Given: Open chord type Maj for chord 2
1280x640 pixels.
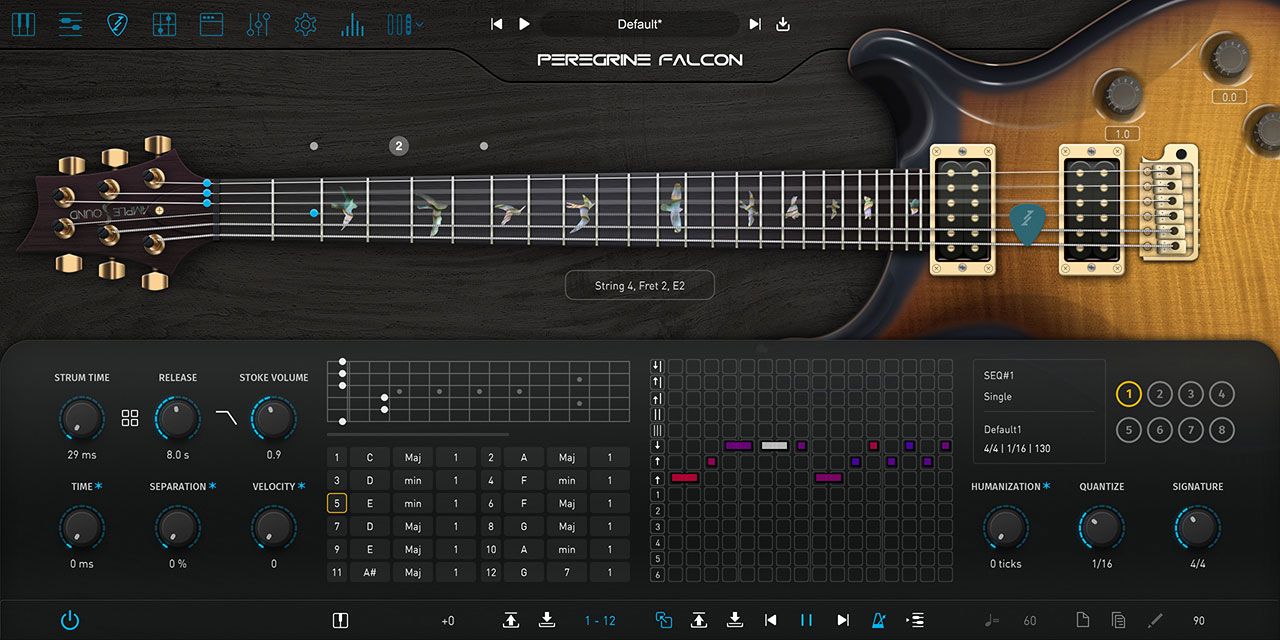Looking at the screenshot, I should click(567, 458).
